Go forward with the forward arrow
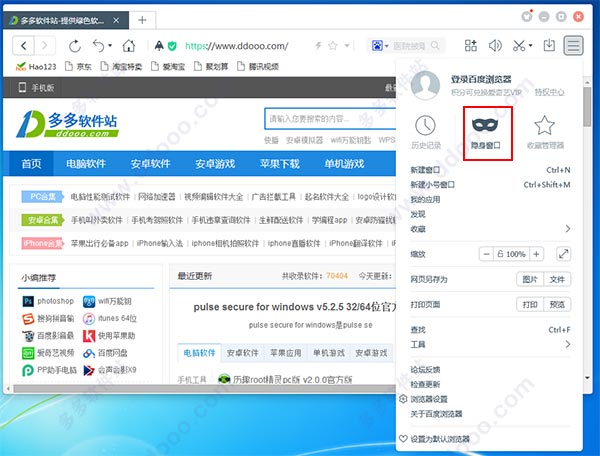This screenshot has width=600, height=456. click(45, 46)
